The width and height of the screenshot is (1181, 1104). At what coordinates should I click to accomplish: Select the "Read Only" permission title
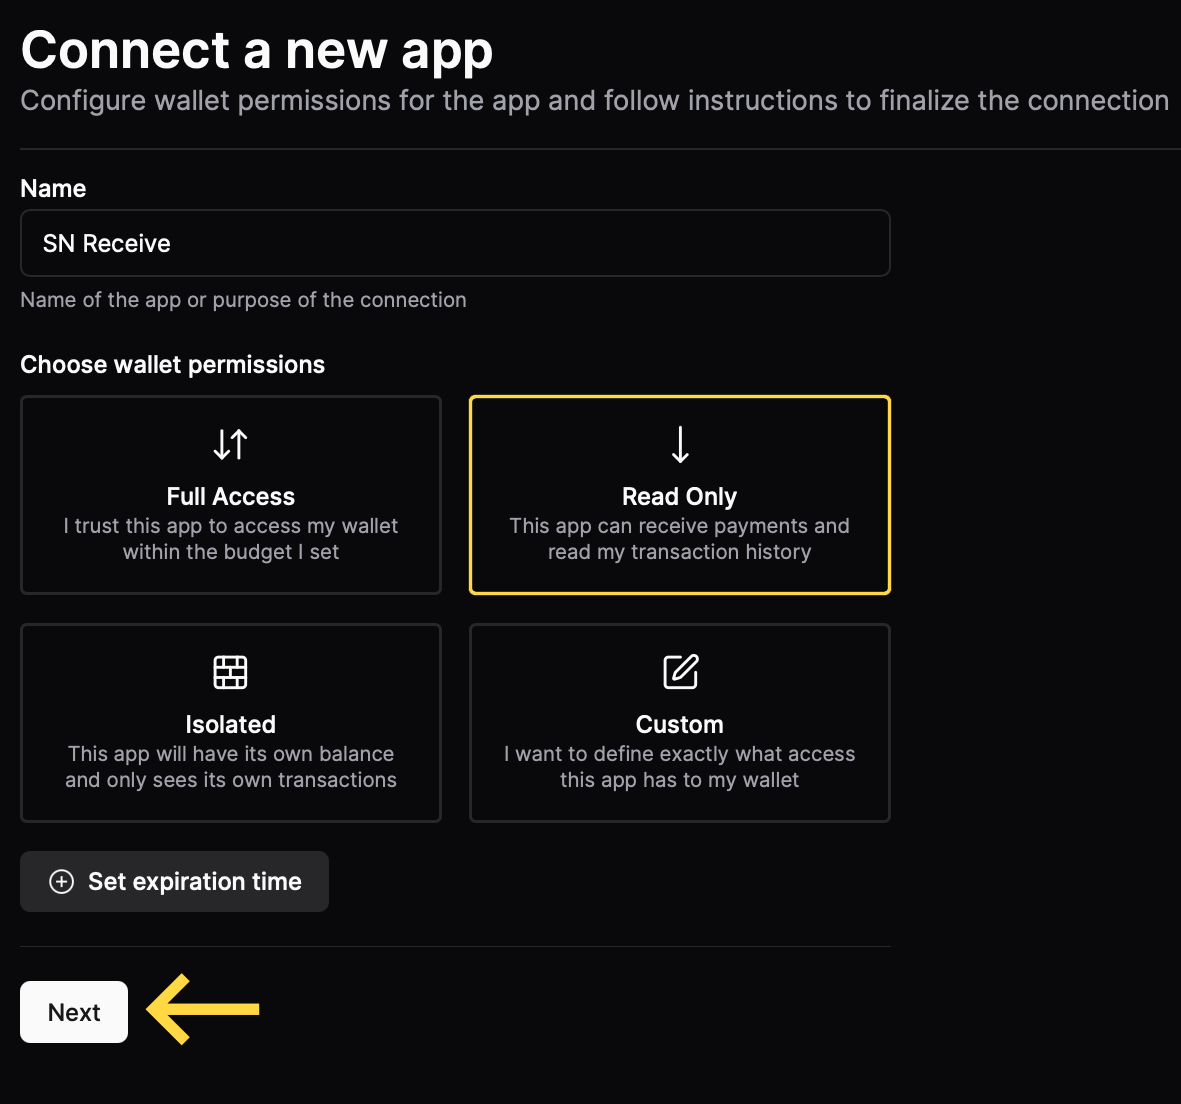tap(679, 497)
